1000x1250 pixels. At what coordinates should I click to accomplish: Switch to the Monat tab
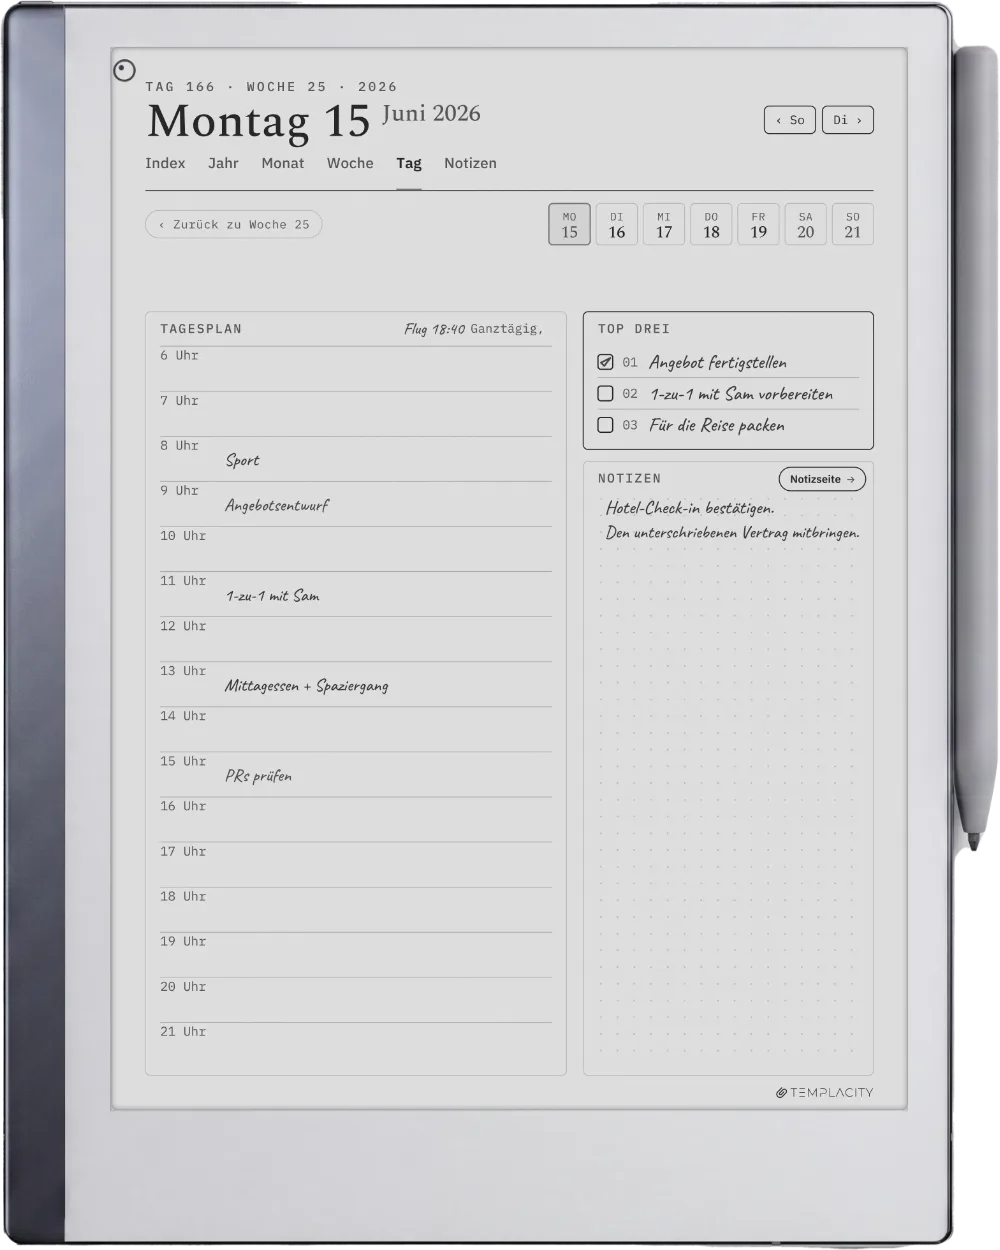283,163
